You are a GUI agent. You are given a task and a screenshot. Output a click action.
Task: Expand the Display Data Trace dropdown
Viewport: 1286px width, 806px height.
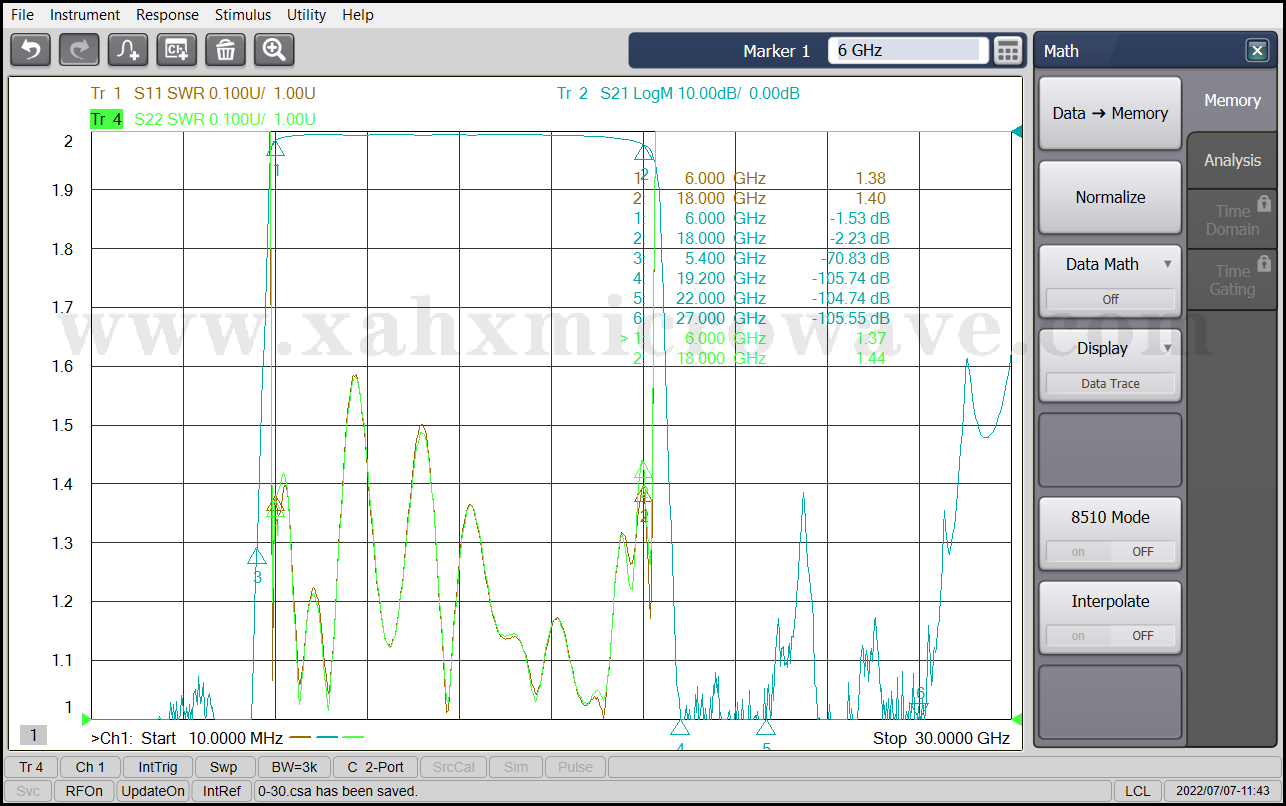click(1167, 348)
